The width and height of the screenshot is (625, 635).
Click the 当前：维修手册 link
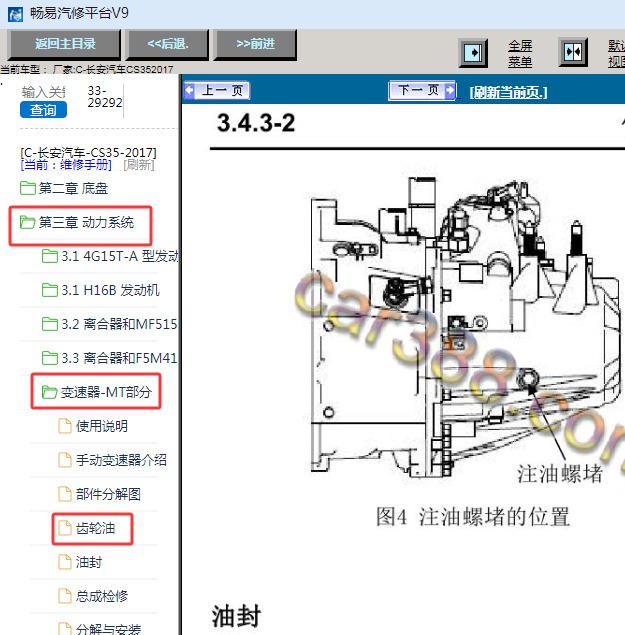click(x=66, y=165)
